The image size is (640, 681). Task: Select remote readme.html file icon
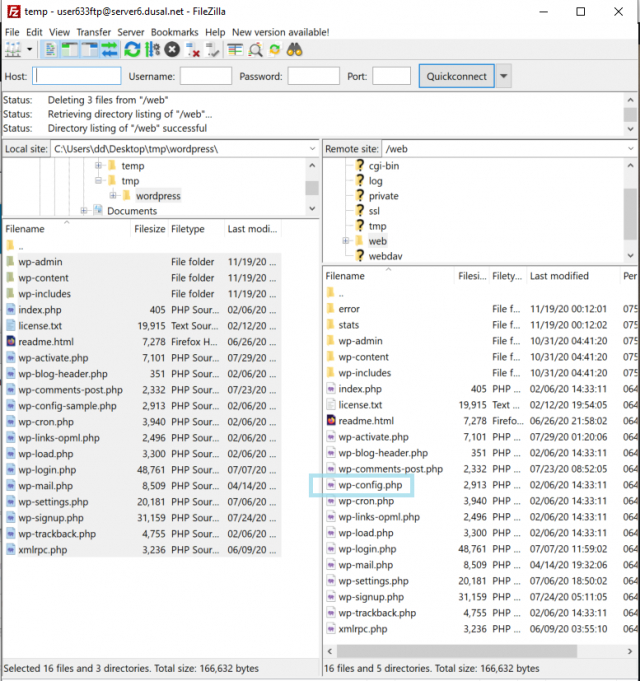tap(331, 421)
